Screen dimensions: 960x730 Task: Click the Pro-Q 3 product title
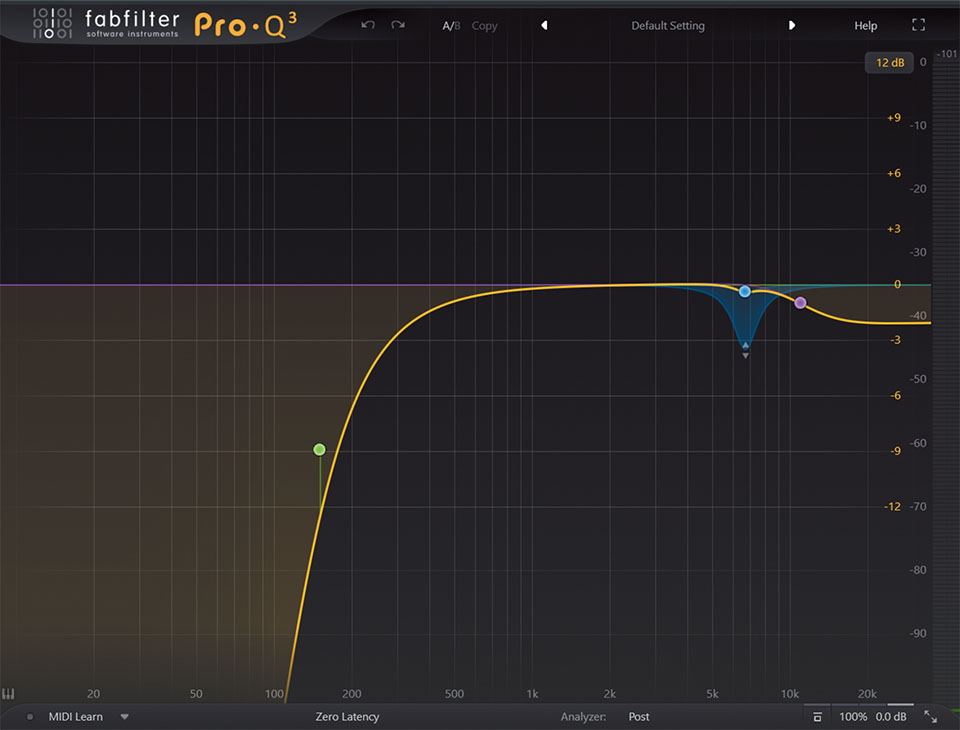coord(246,25)
